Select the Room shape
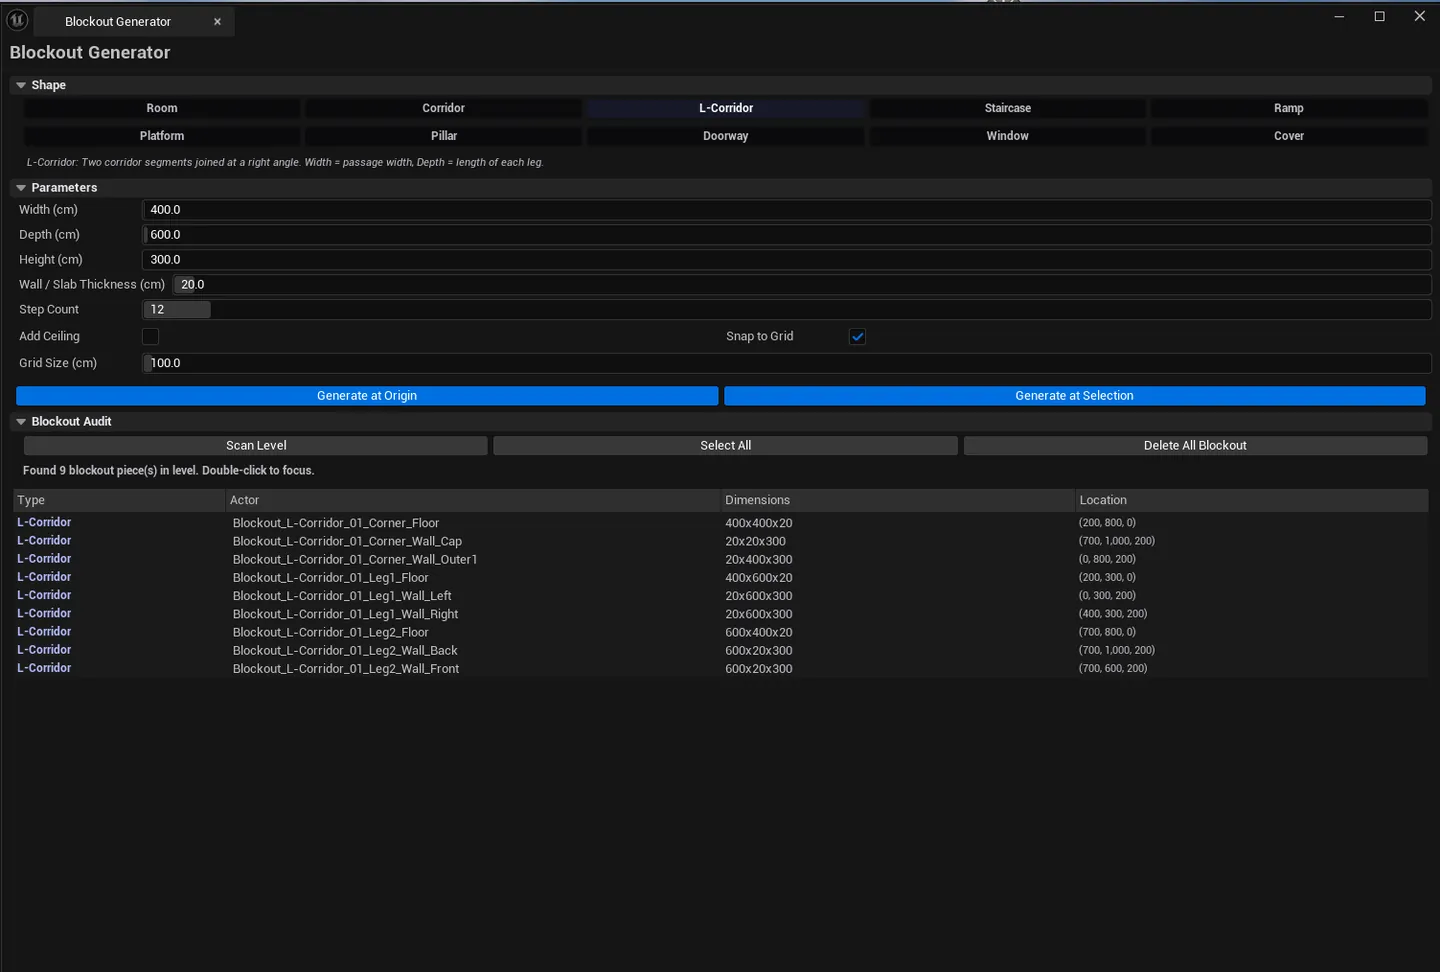This screenshot has height=972, width=1440. (x=162, y=108)
